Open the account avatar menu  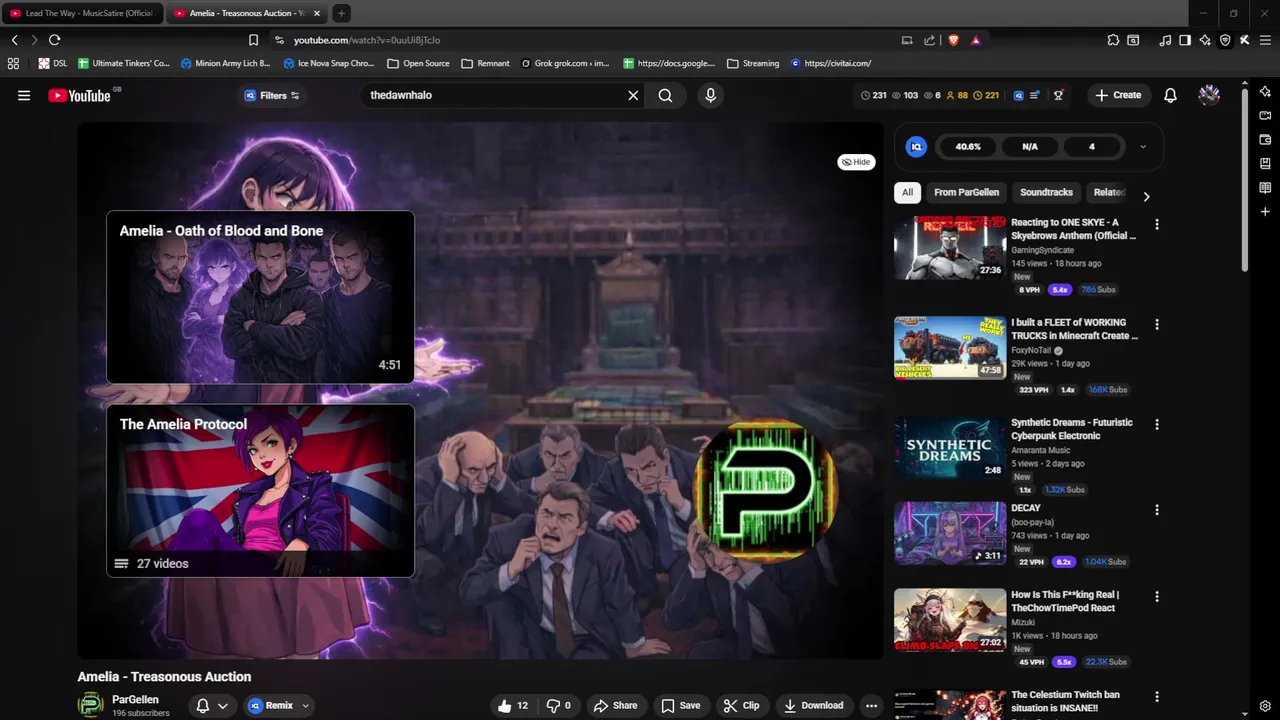(x=1209, y=95)
